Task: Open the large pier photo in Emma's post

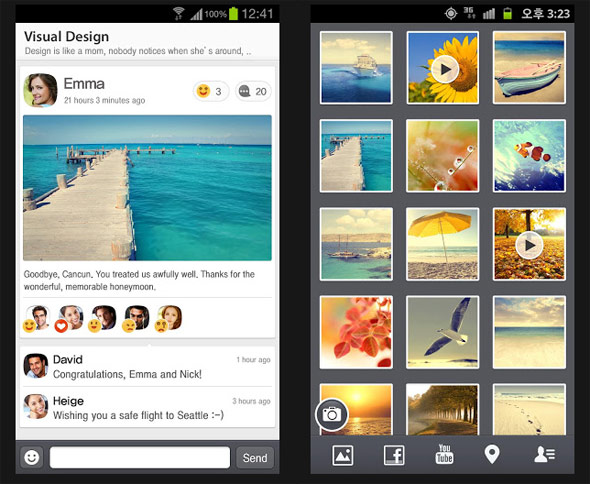Action: click(x=147, y=188)
